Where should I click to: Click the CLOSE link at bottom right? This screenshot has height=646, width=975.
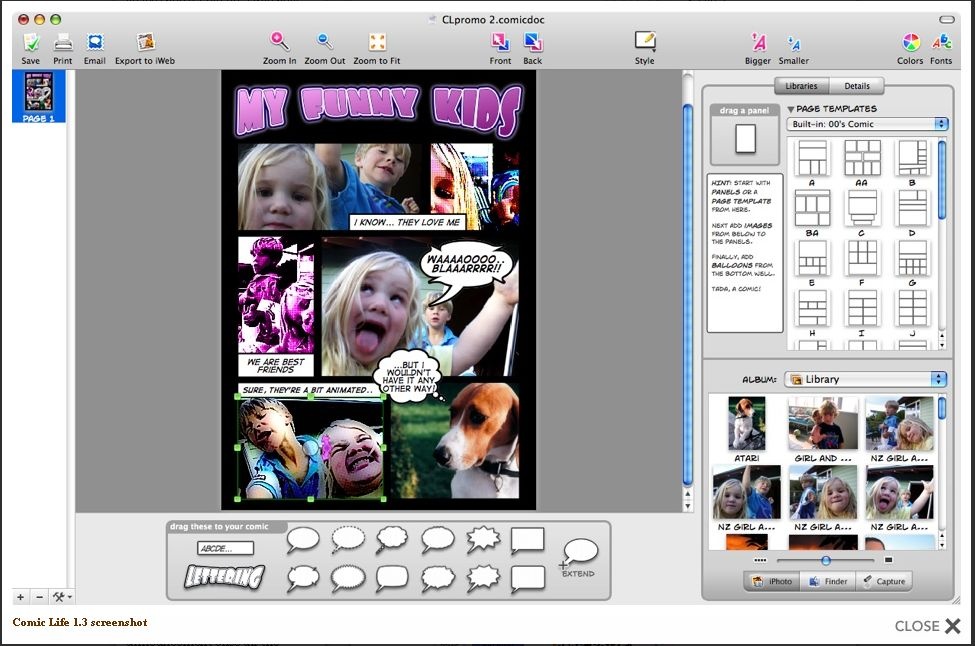coord(927,626)
